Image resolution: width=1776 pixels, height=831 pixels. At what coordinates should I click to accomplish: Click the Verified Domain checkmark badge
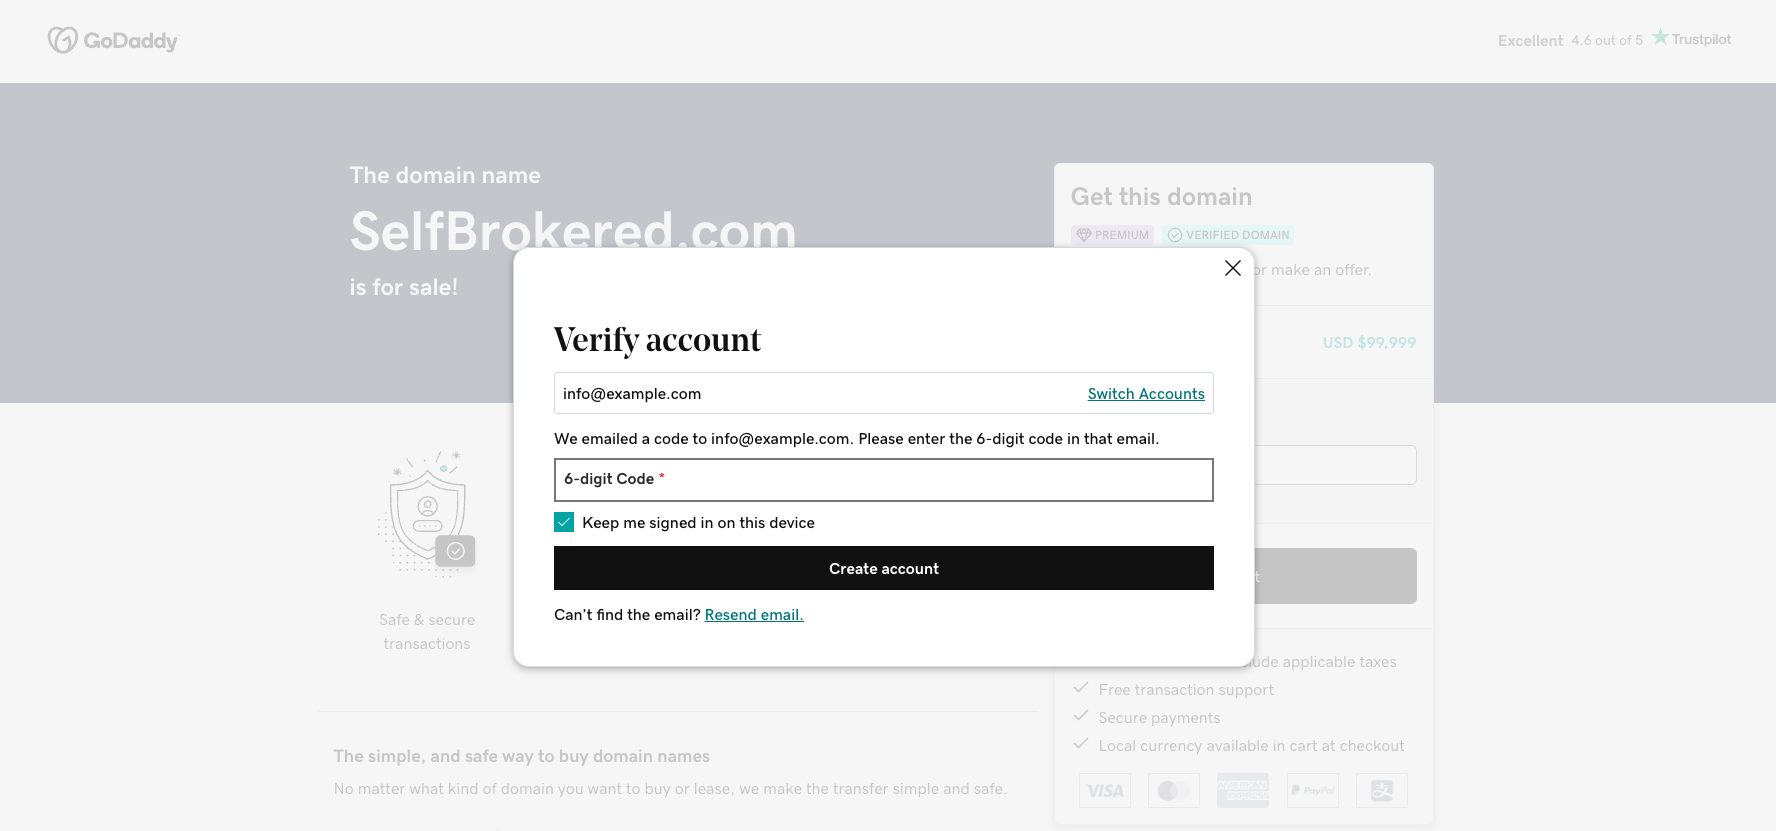click(1228, 235)
